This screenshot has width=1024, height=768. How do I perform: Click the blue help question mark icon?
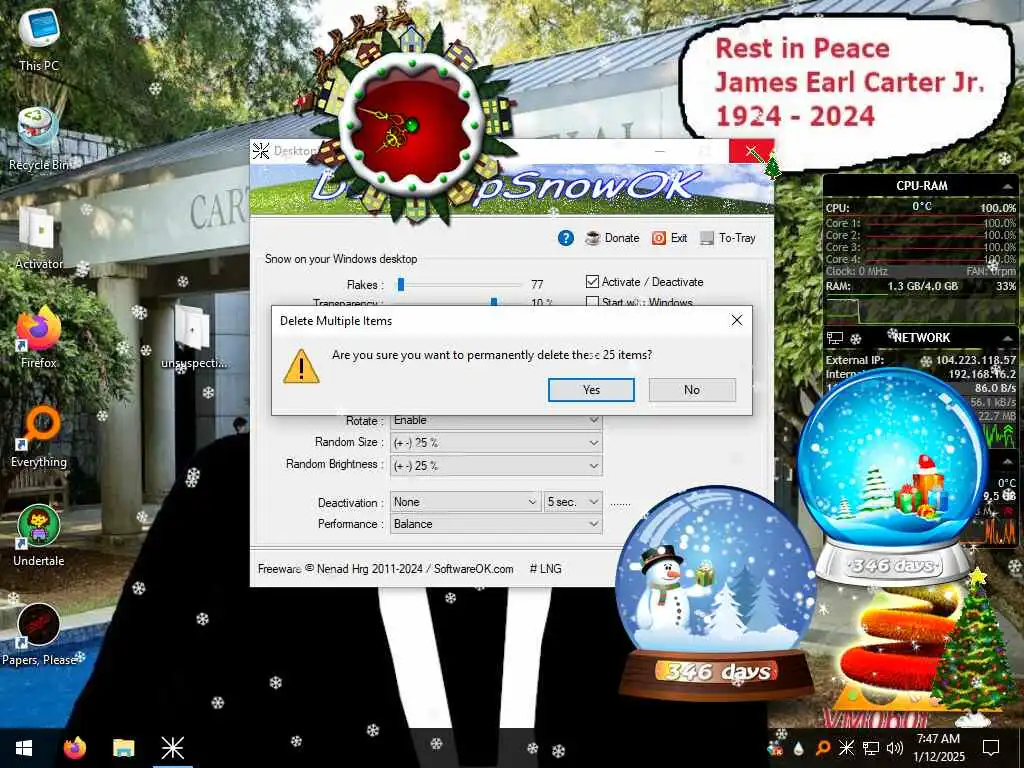pos(566,238)
